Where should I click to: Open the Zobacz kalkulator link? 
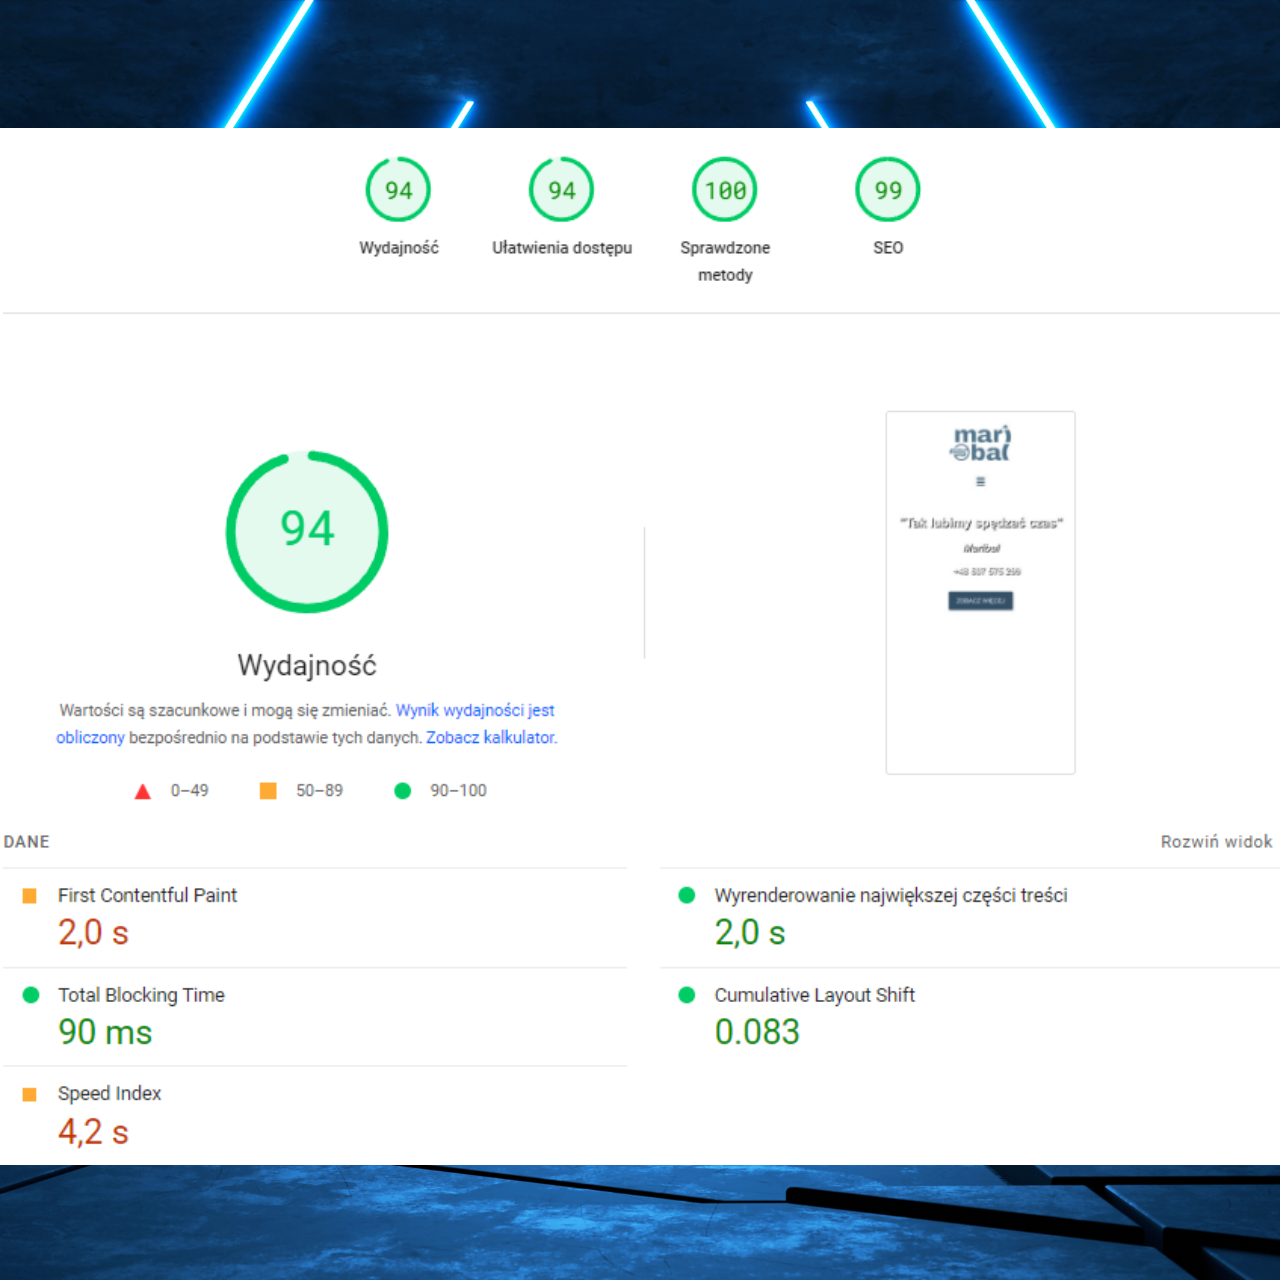492,737
